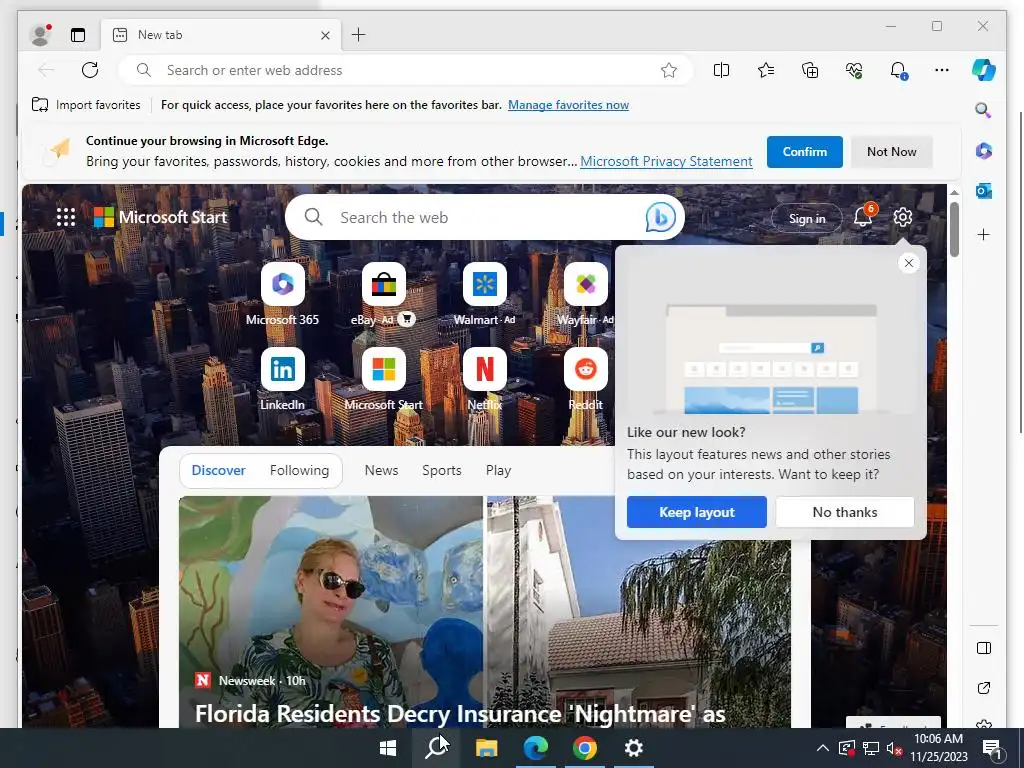The width and height of the screenshot is (1024, 768).
Task: Show hidden system tray icons
Action: point(823,748)
